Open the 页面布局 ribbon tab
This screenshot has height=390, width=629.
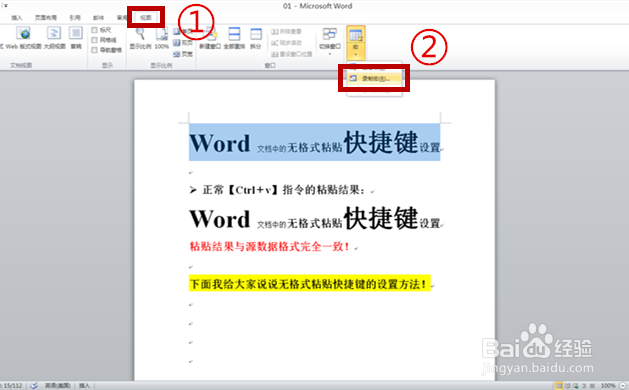[x=46, y=18]
